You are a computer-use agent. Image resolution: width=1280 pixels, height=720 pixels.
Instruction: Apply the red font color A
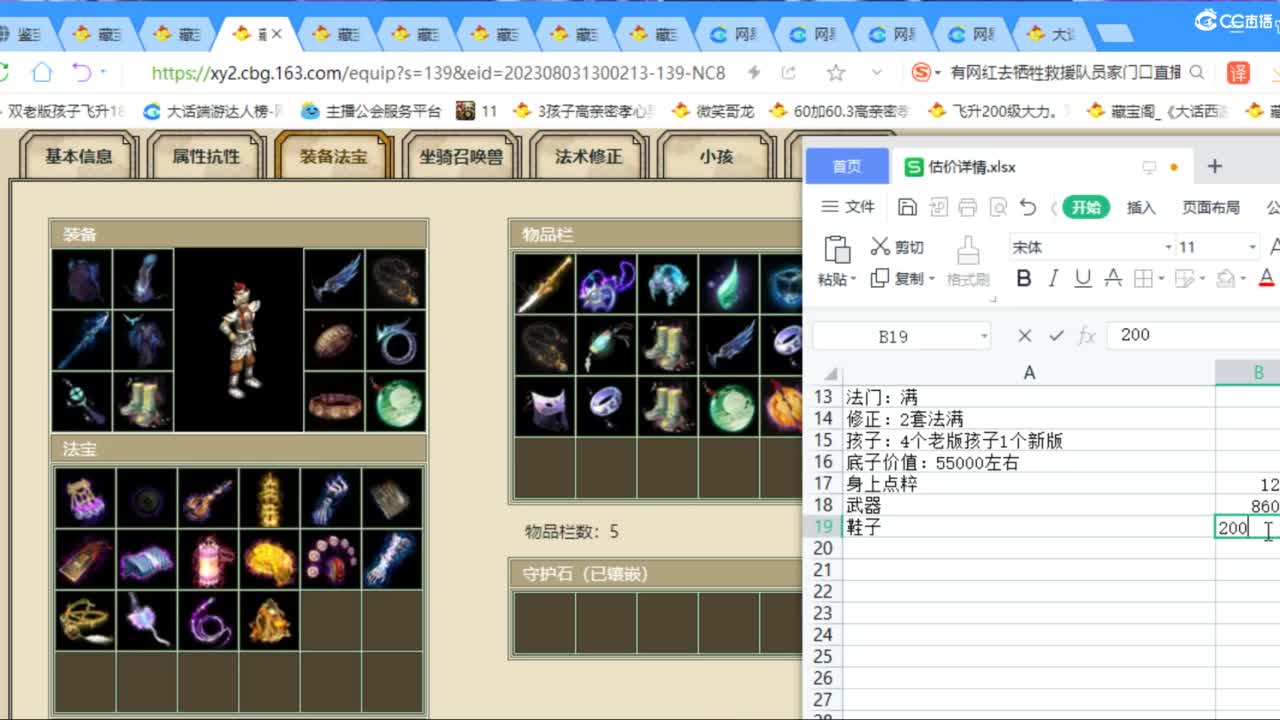click(1266, 278)
